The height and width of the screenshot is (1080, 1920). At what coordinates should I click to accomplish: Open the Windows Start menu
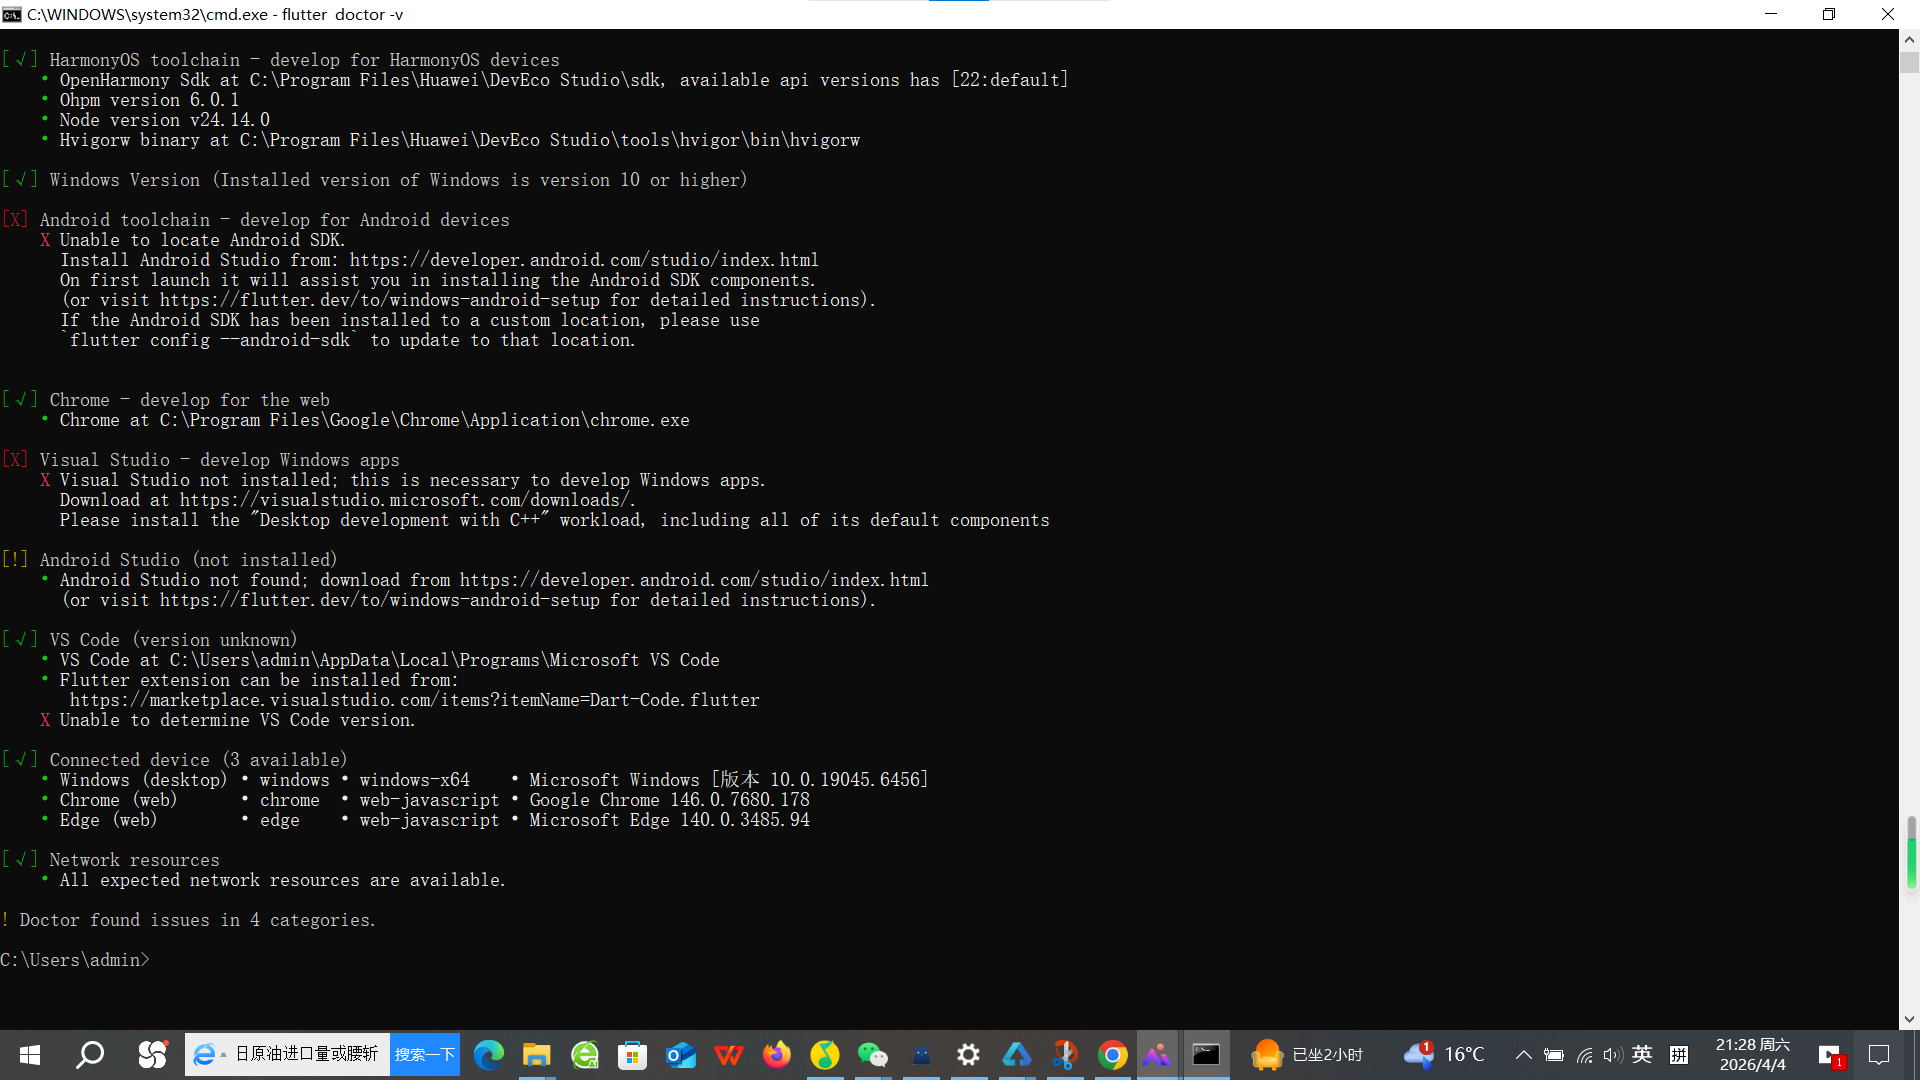point(30,1055)
